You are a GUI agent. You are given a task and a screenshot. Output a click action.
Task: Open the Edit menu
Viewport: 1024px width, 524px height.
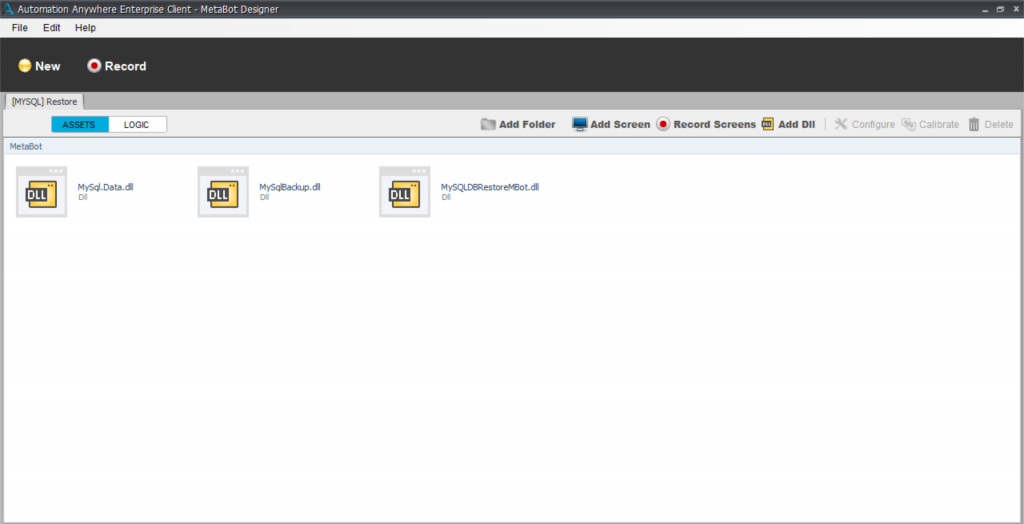point(52,28)
